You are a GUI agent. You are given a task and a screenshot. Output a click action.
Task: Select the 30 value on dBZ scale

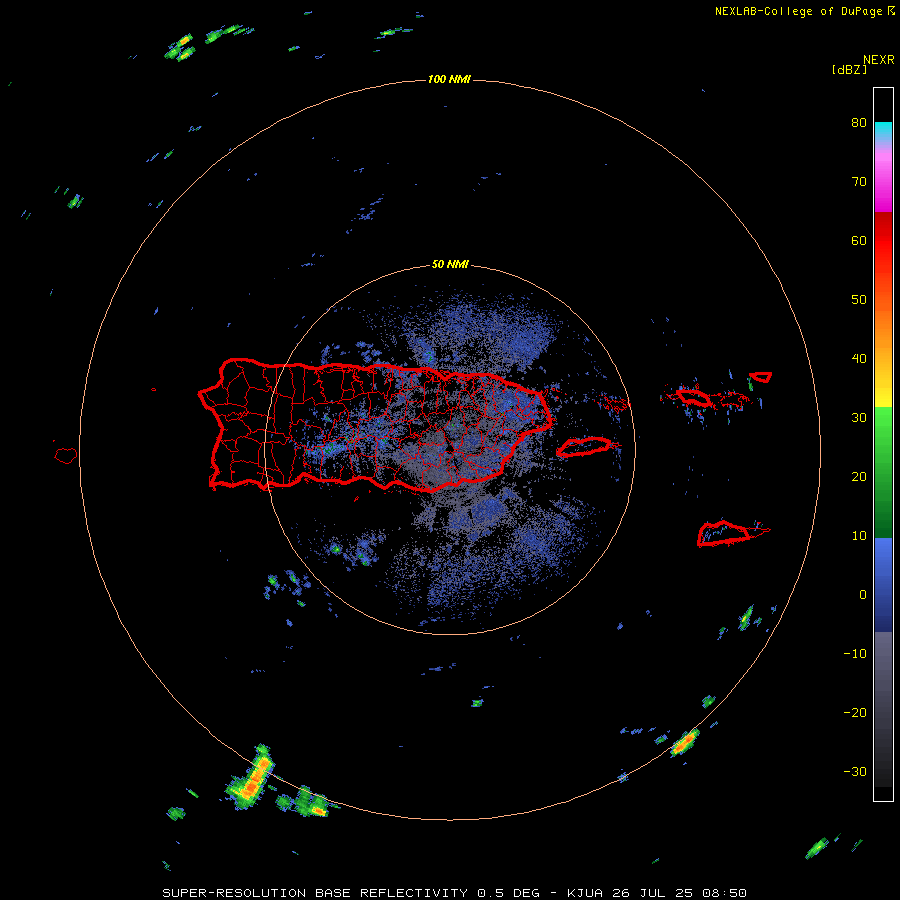click(859, 418)
